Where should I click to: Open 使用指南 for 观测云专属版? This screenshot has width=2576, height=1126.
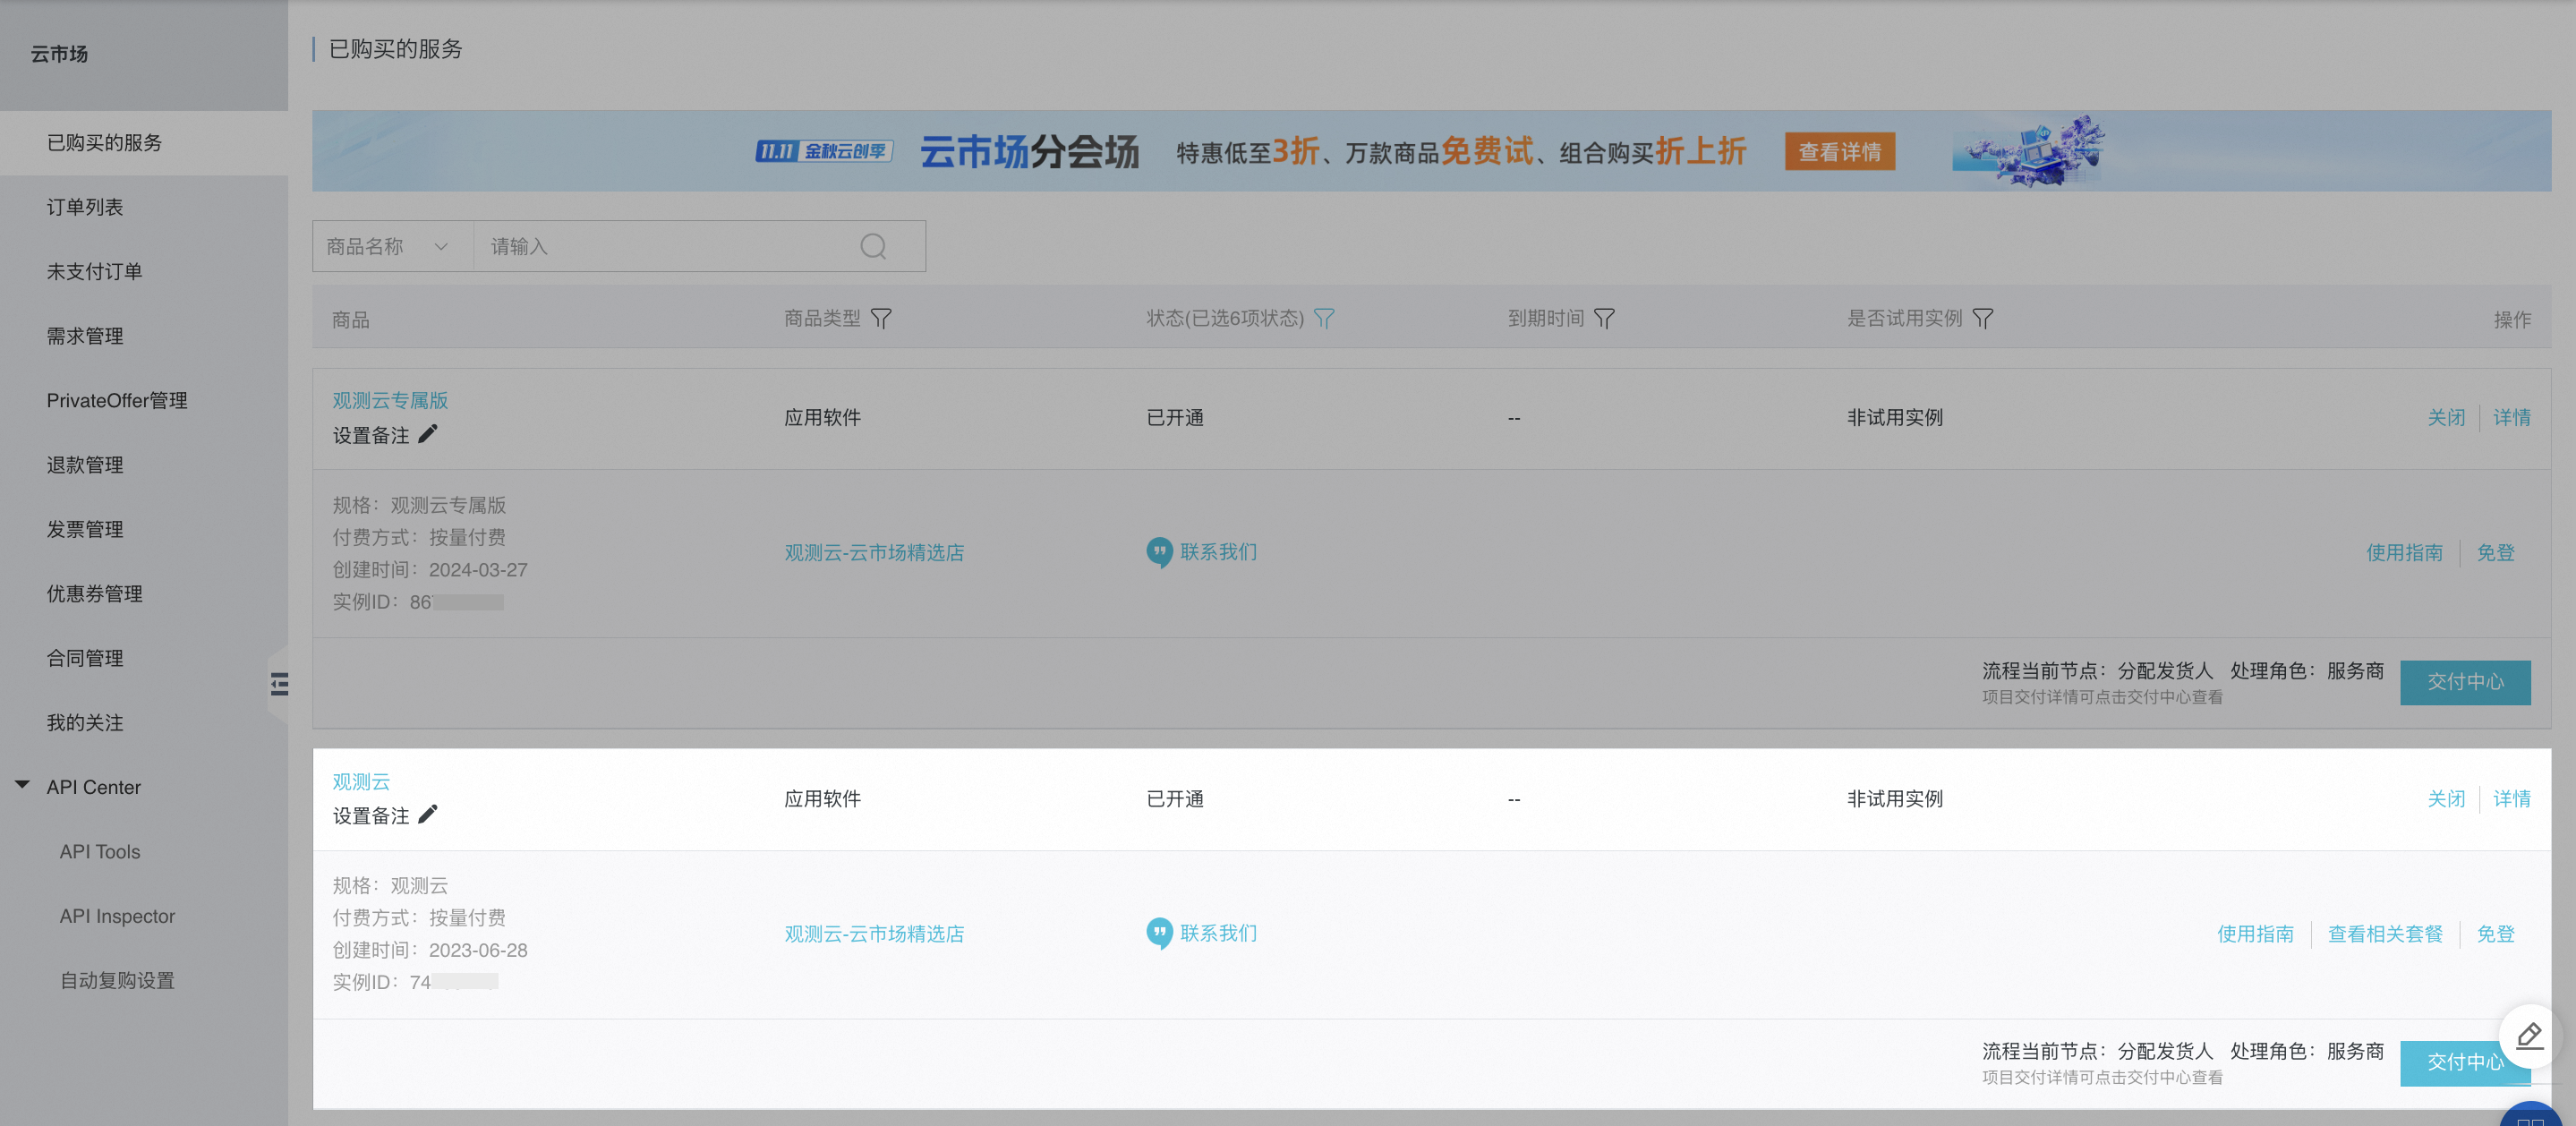[x=2404, y=553]
